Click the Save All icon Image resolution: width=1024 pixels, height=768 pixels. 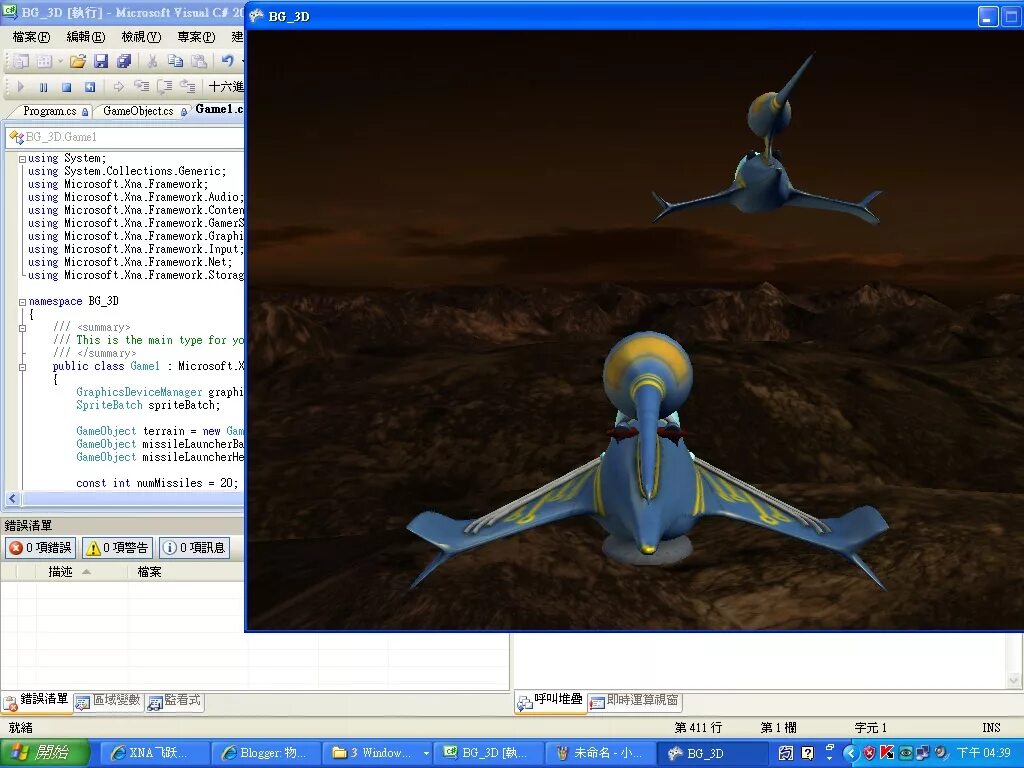point(123,61)
